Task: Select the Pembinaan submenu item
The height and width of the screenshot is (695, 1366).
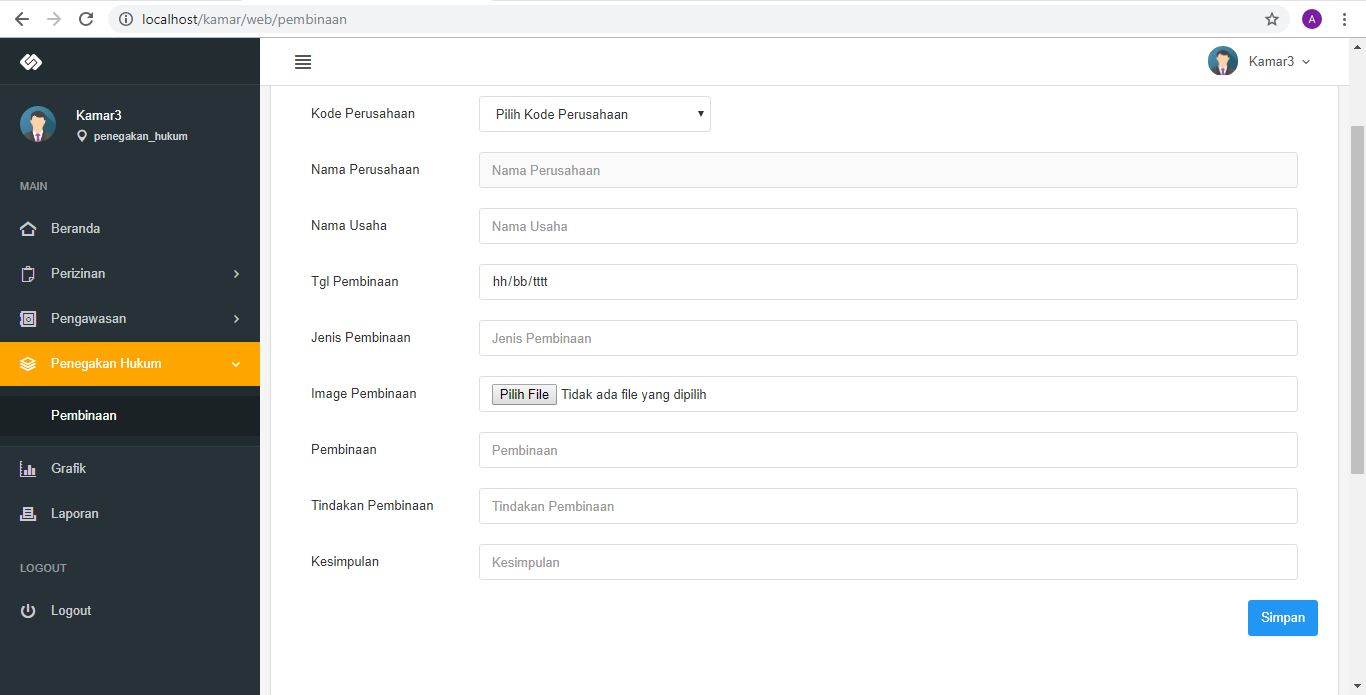Action: point(84,415)
